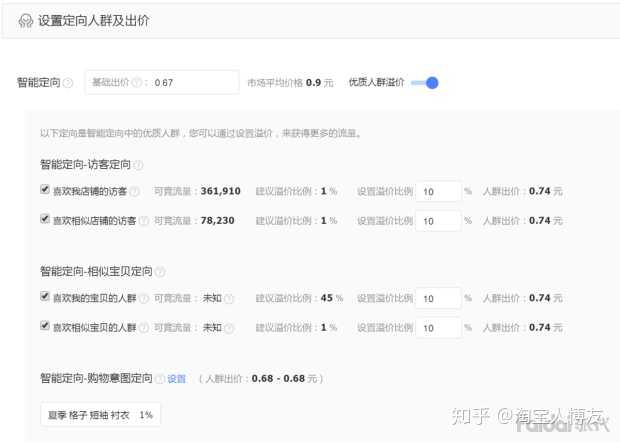This screenshot has height=443, width=620.
Task: Uncheck 喜欢相似宝贝的人群 checkbox
Action: (45, 326)
